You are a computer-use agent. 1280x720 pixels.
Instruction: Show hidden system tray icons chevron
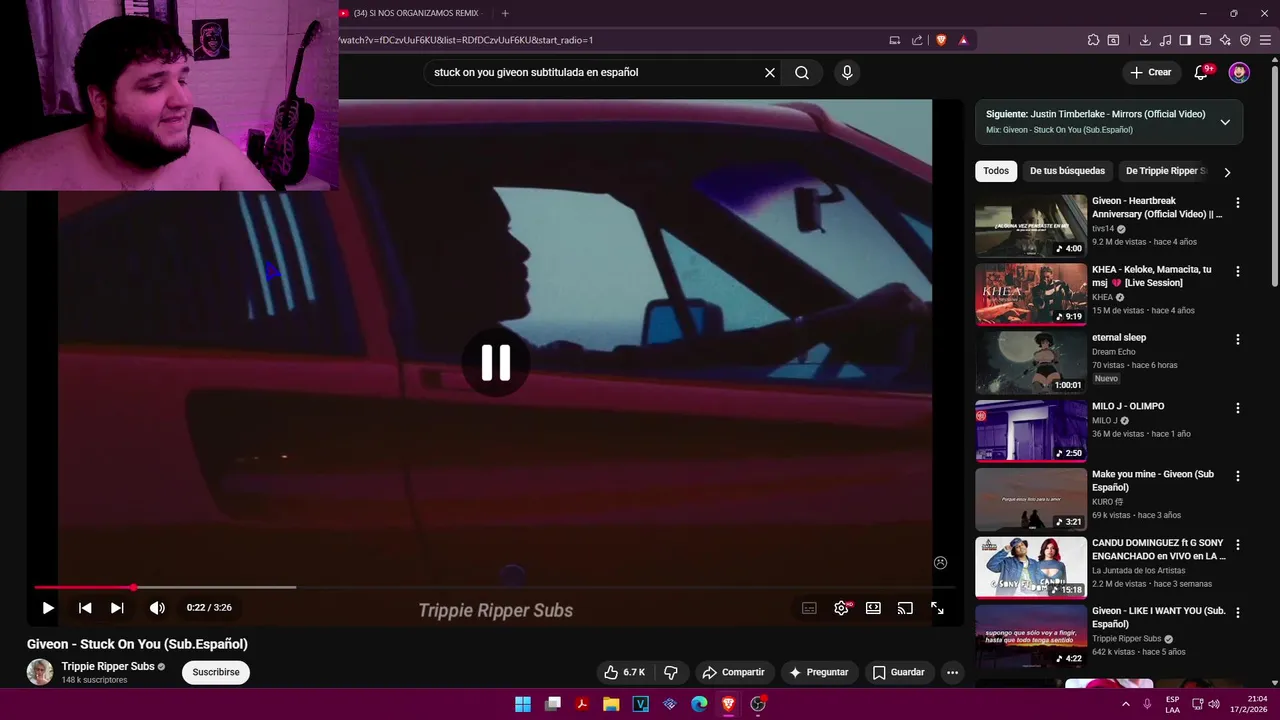[x=1126, y=704]
